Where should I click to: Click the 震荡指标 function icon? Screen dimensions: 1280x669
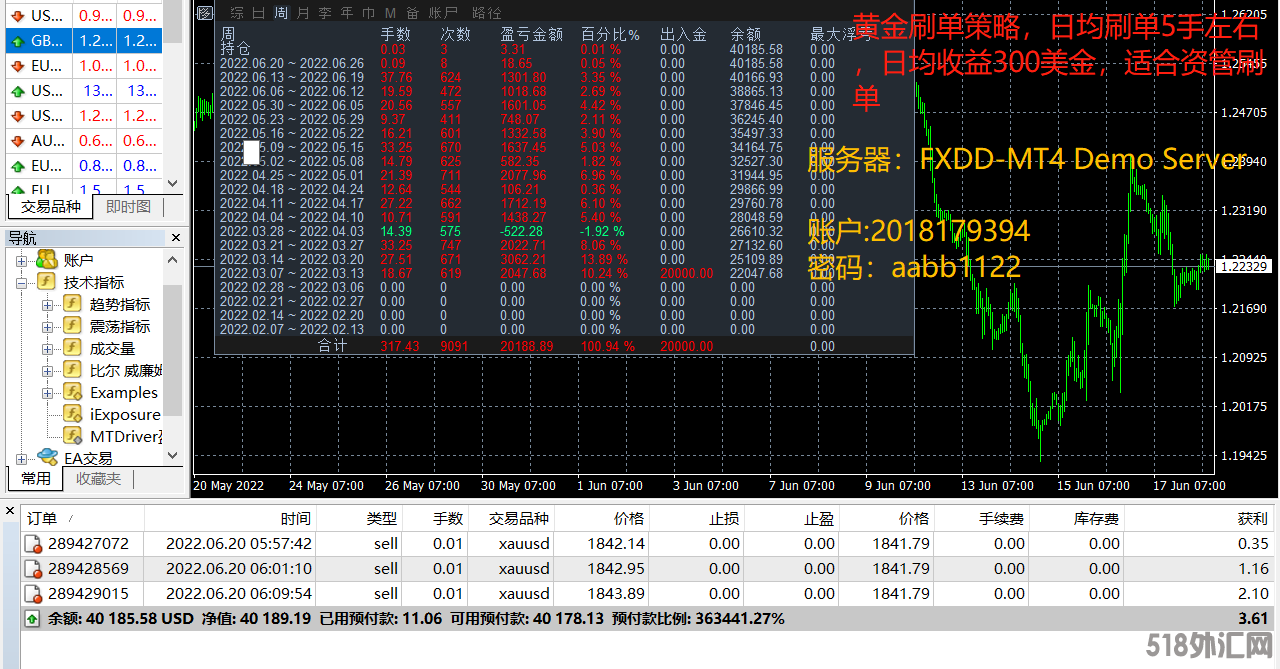point(72,326)
